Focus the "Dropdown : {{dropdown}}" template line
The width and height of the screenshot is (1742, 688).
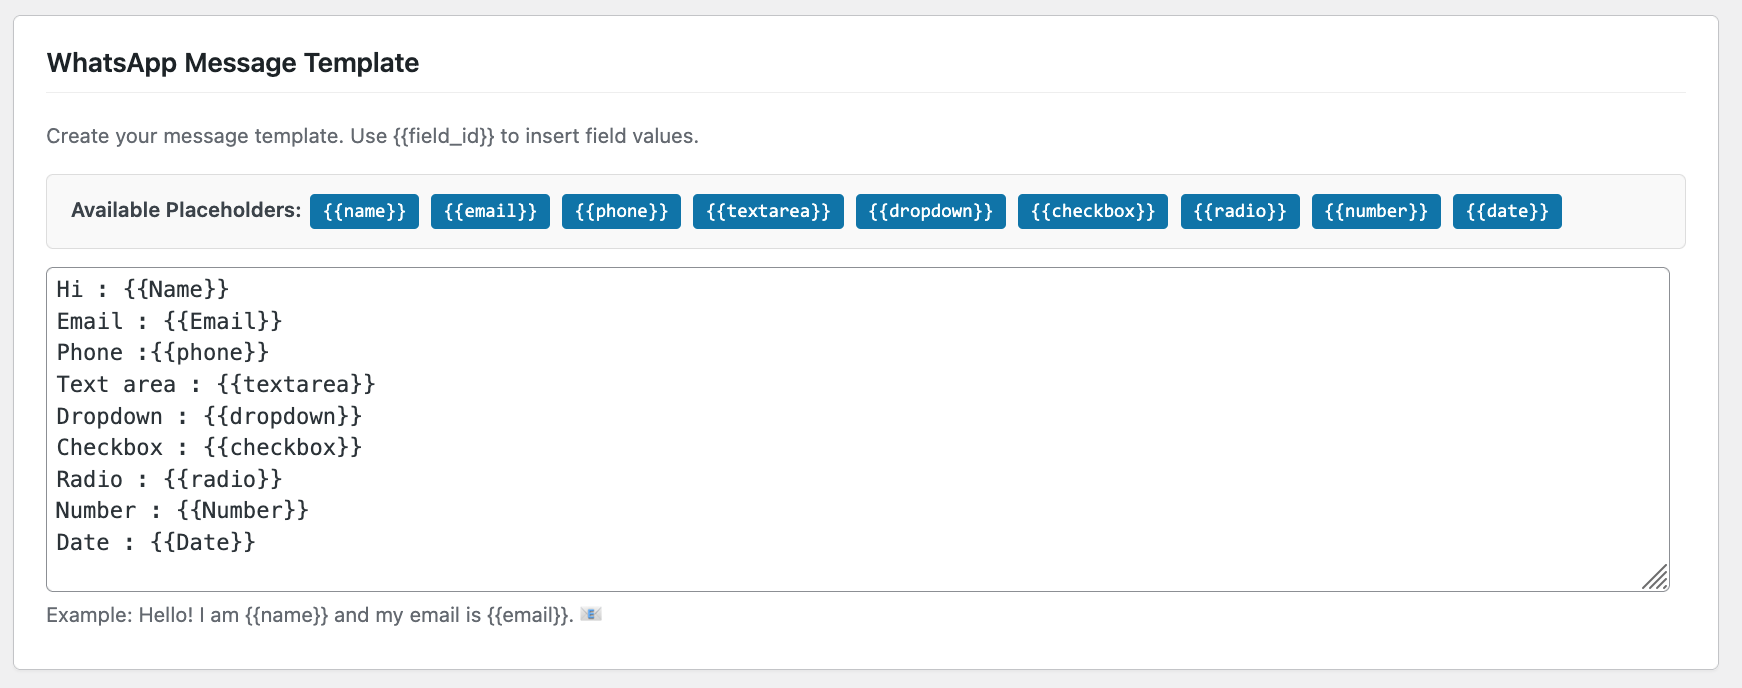(209, 417)
